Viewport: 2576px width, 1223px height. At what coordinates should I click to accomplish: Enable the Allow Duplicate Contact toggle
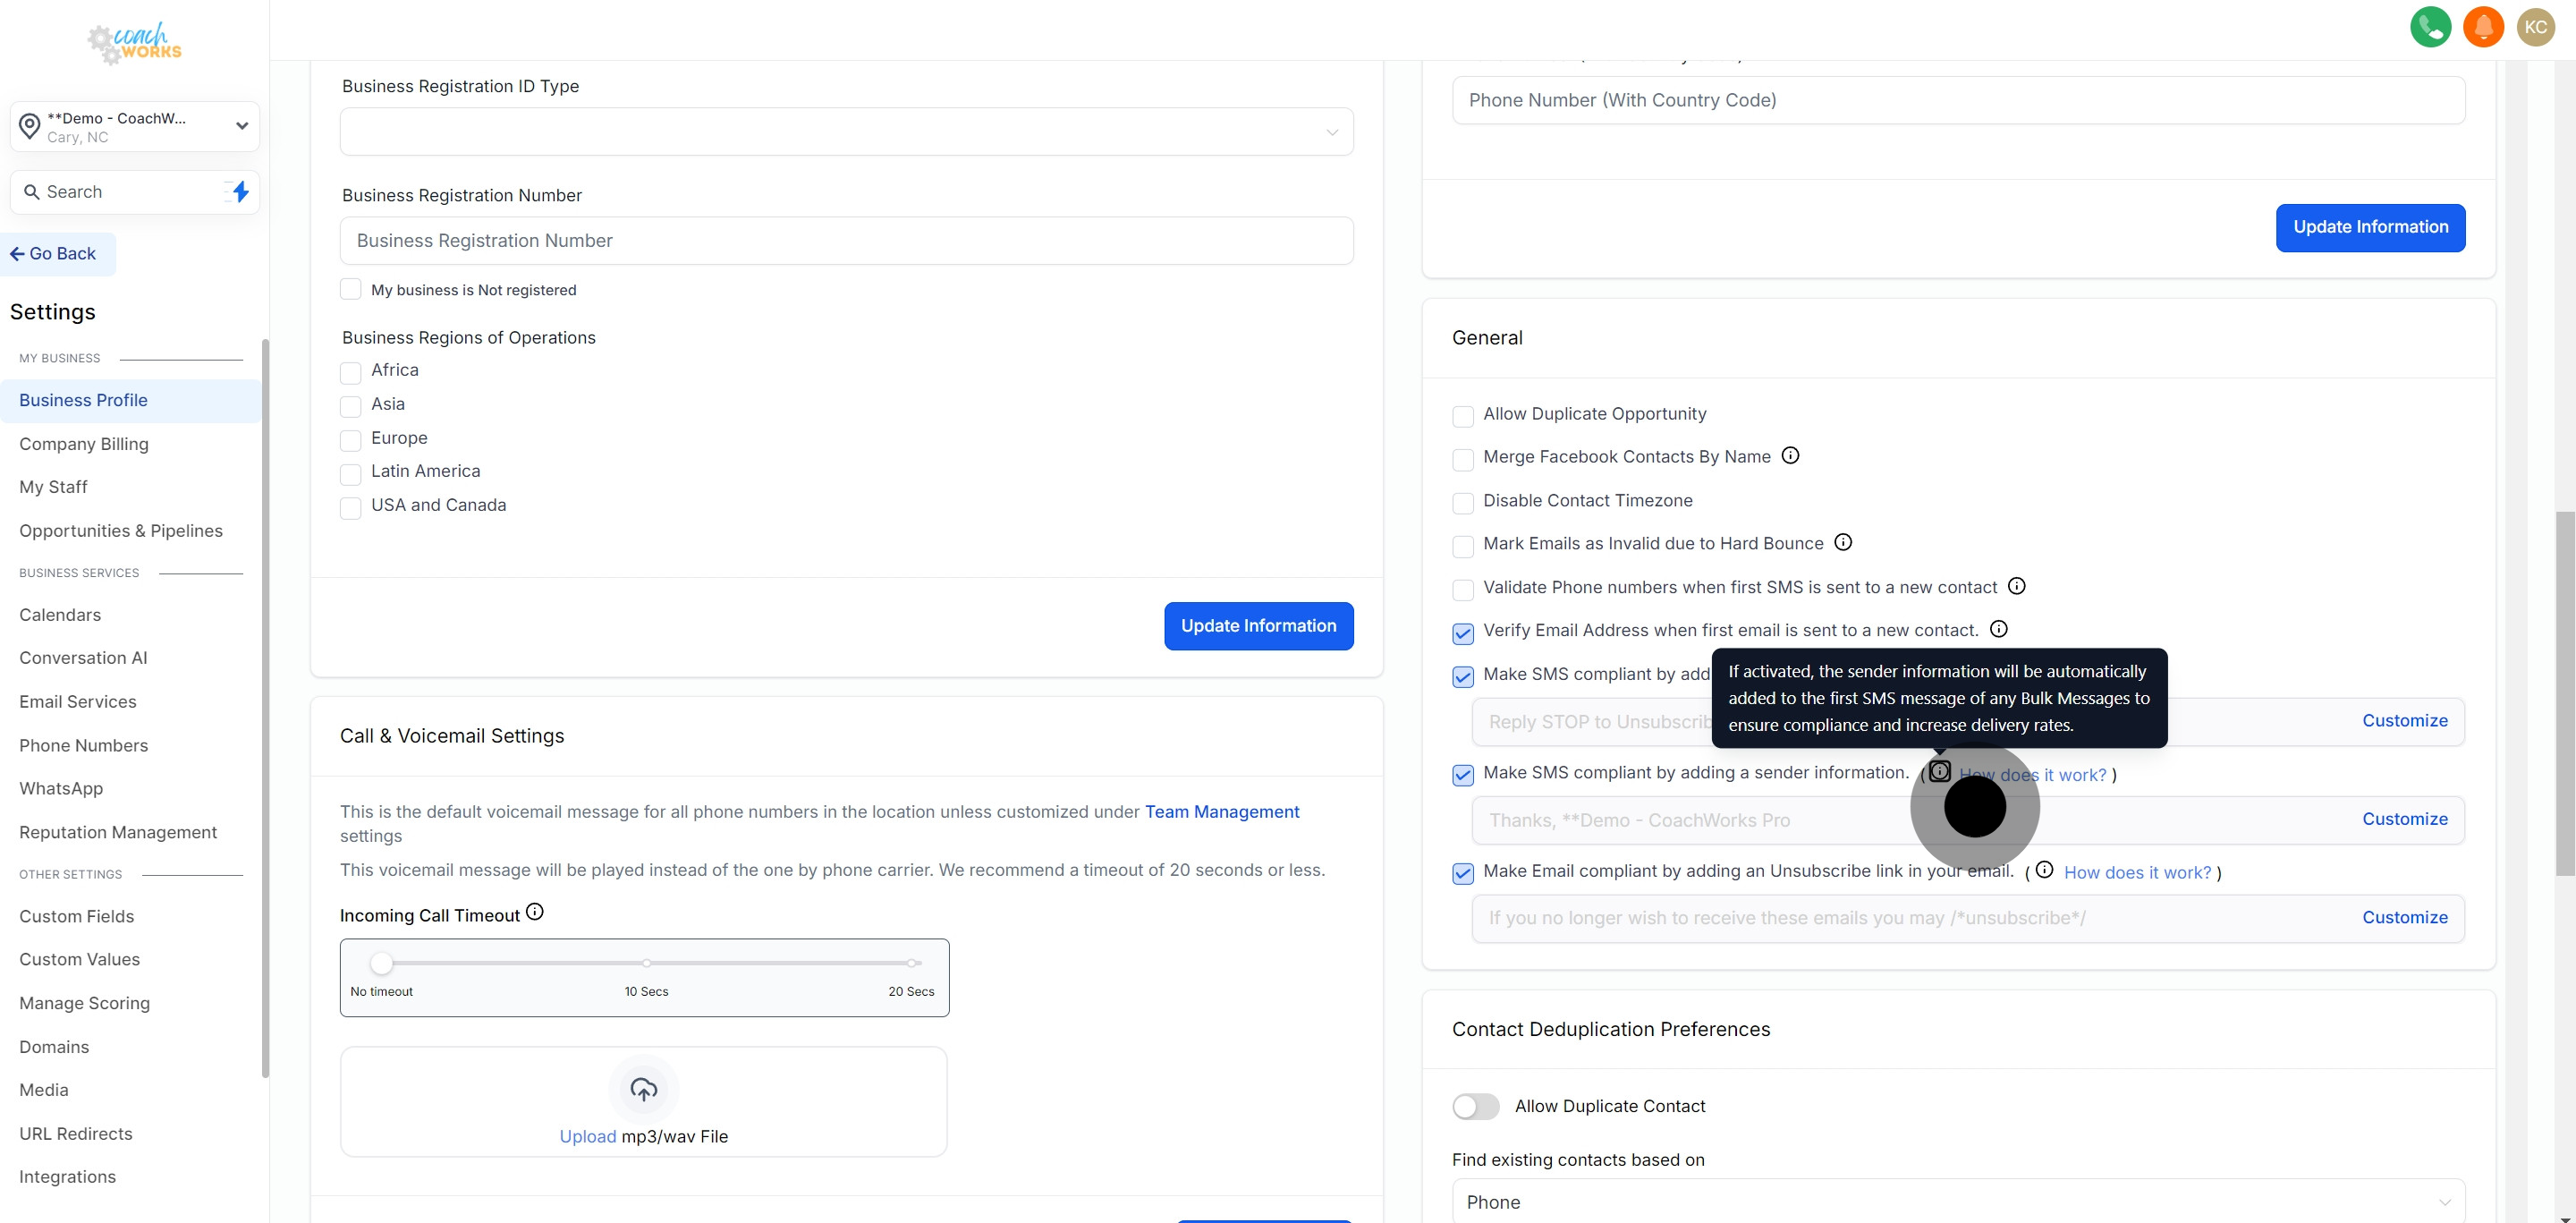[x=1476, y=1106]
